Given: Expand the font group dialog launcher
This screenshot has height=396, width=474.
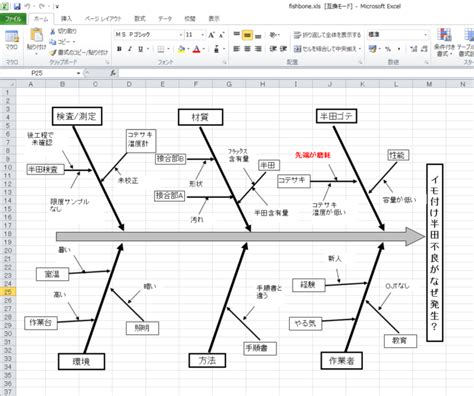Looking at the screenshot, I should [225, 62].
